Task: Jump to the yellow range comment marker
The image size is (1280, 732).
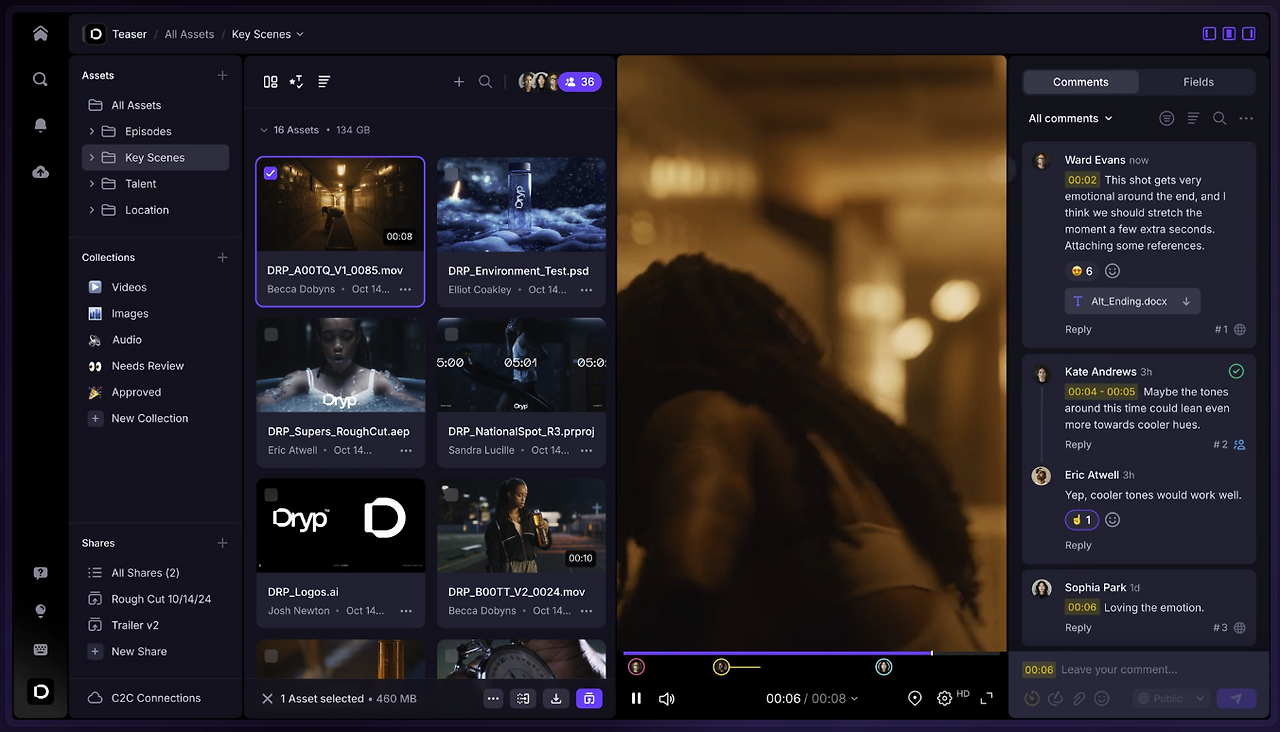Action: pyautogui.click(x=721, y=667)
